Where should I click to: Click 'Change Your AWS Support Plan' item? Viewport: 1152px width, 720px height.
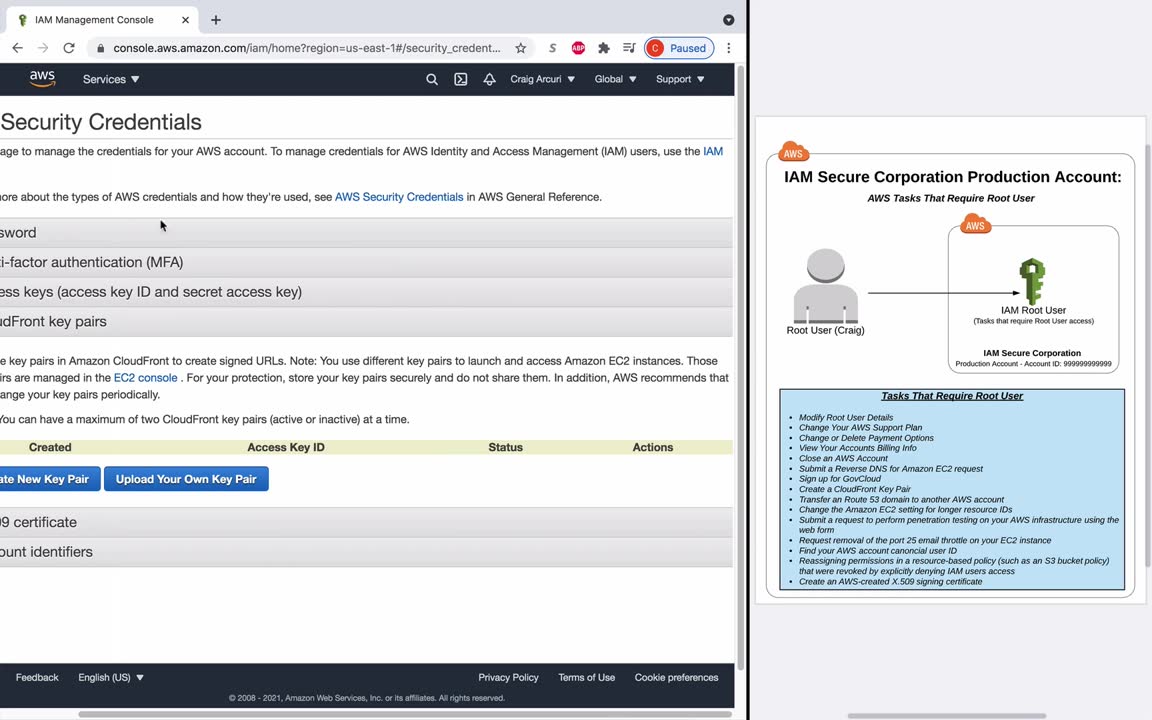[860, 428]
